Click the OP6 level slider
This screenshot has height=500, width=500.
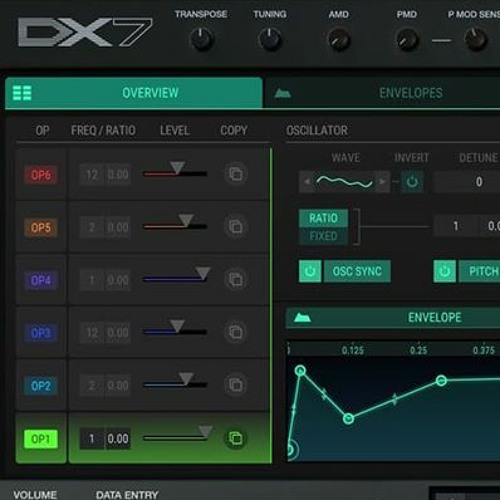click(175, 171)
